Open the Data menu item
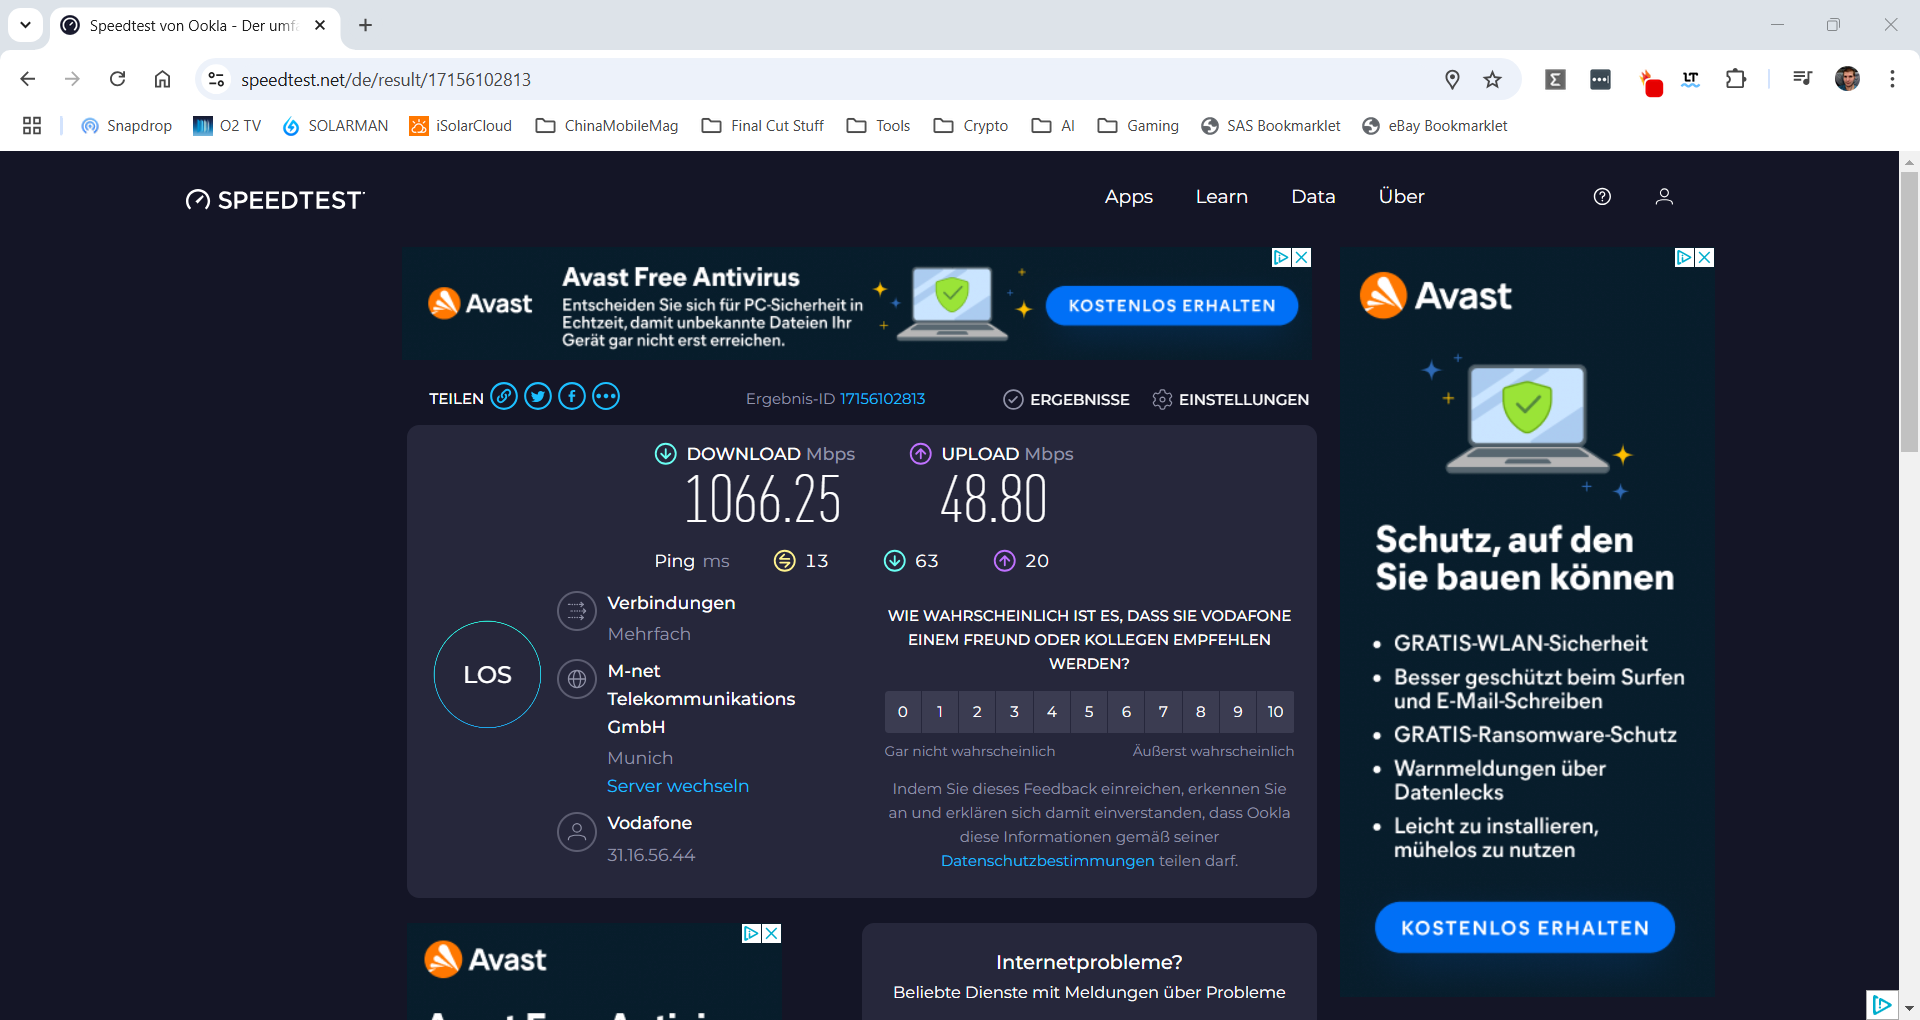1920x1020 pixels. [1313, 197]
